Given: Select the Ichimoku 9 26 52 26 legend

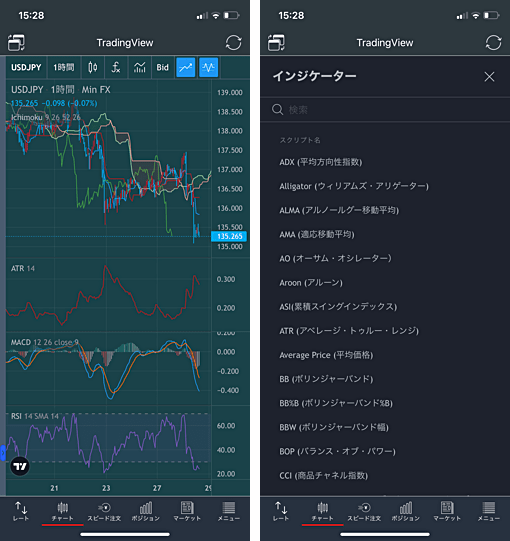Looking at the screenshot, I should [46, 118].
